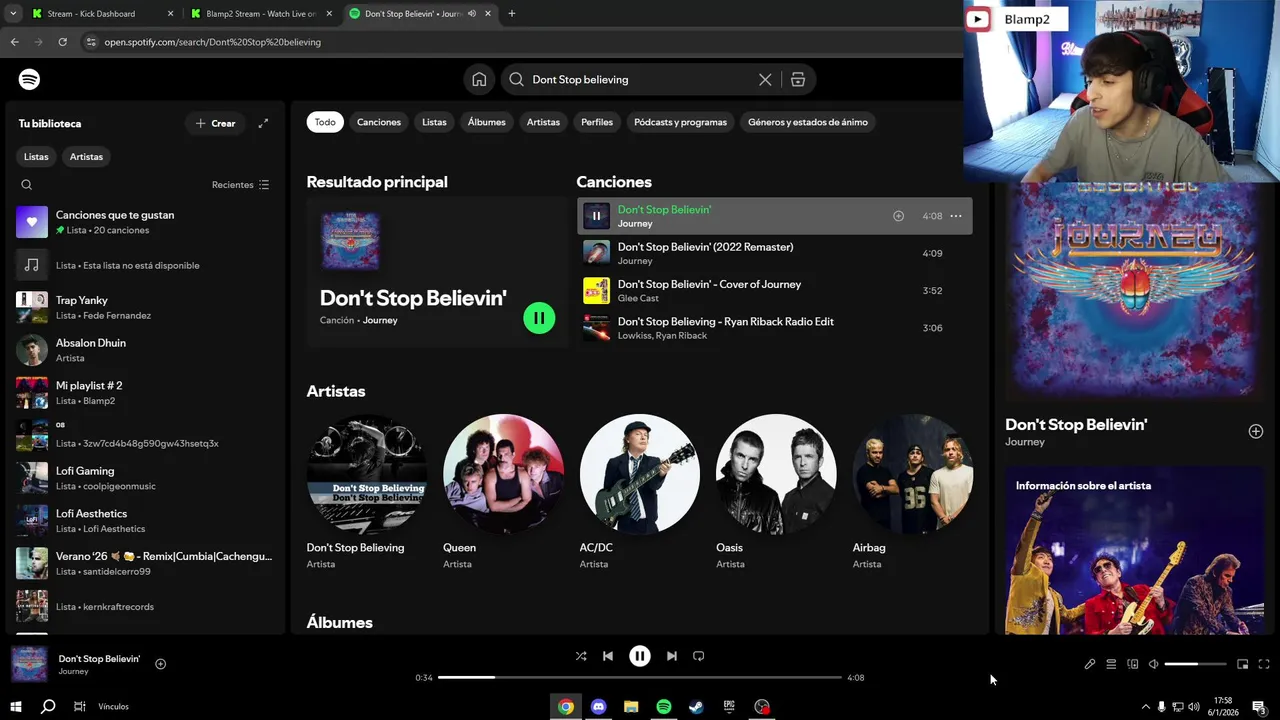Mute the Spotify volume speaker icon

pyautogui.click(x=1153, y=664)
